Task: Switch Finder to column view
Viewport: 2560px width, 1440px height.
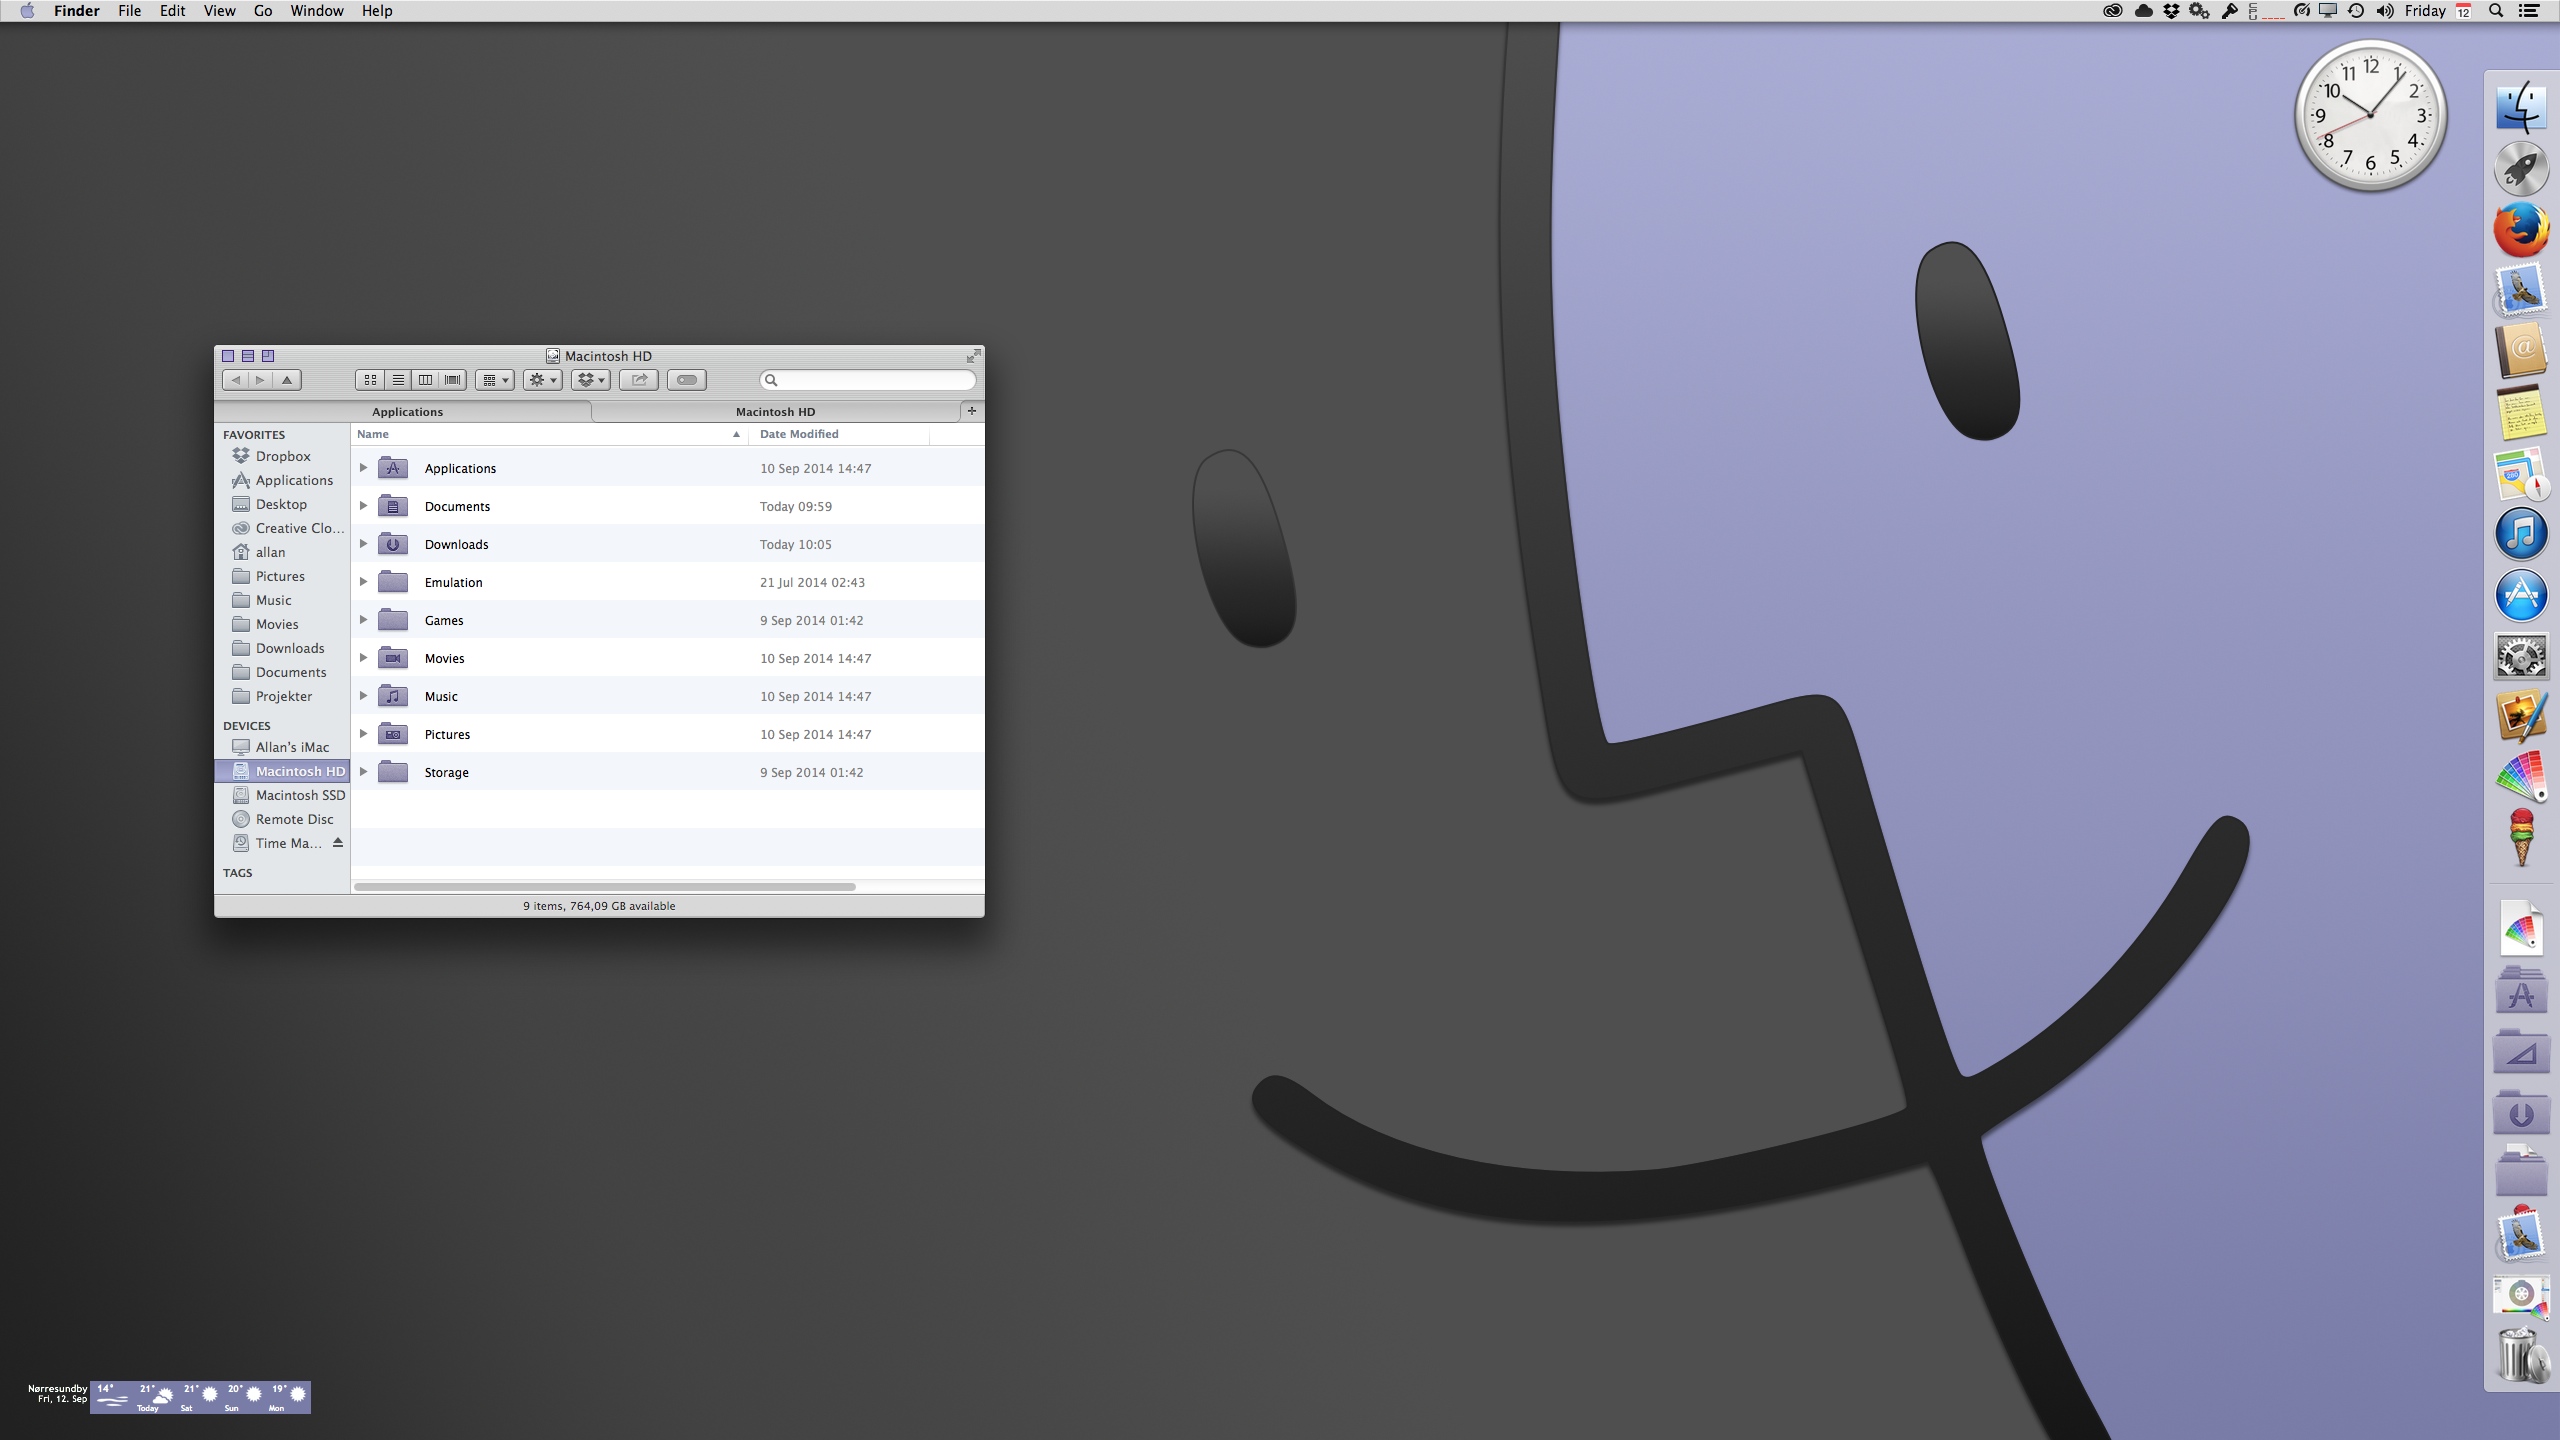Action: 426,380
